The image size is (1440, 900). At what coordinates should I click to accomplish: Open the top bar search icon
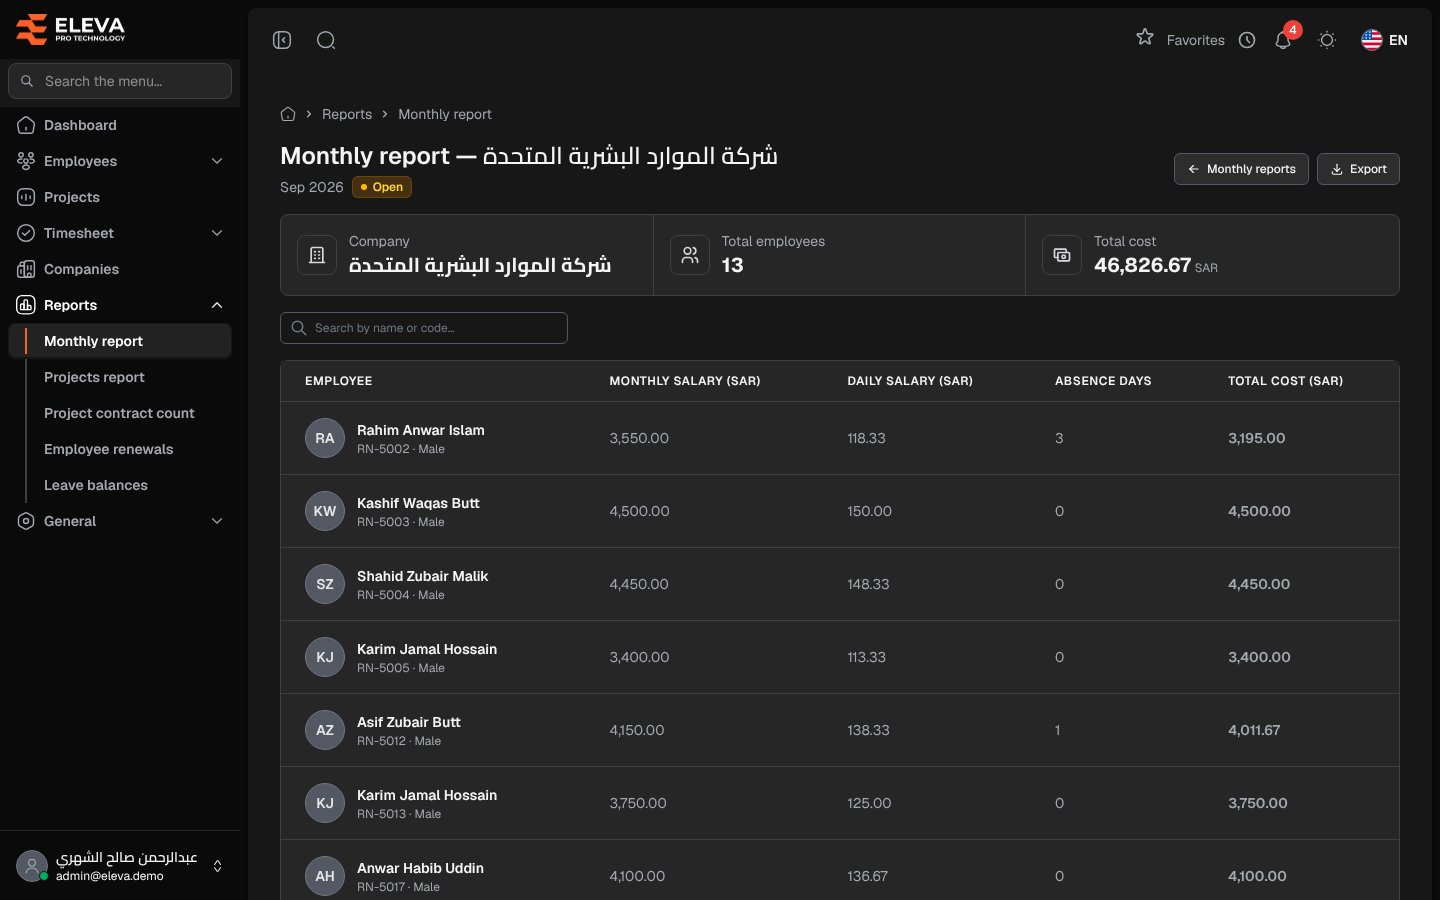click(326, 40)
